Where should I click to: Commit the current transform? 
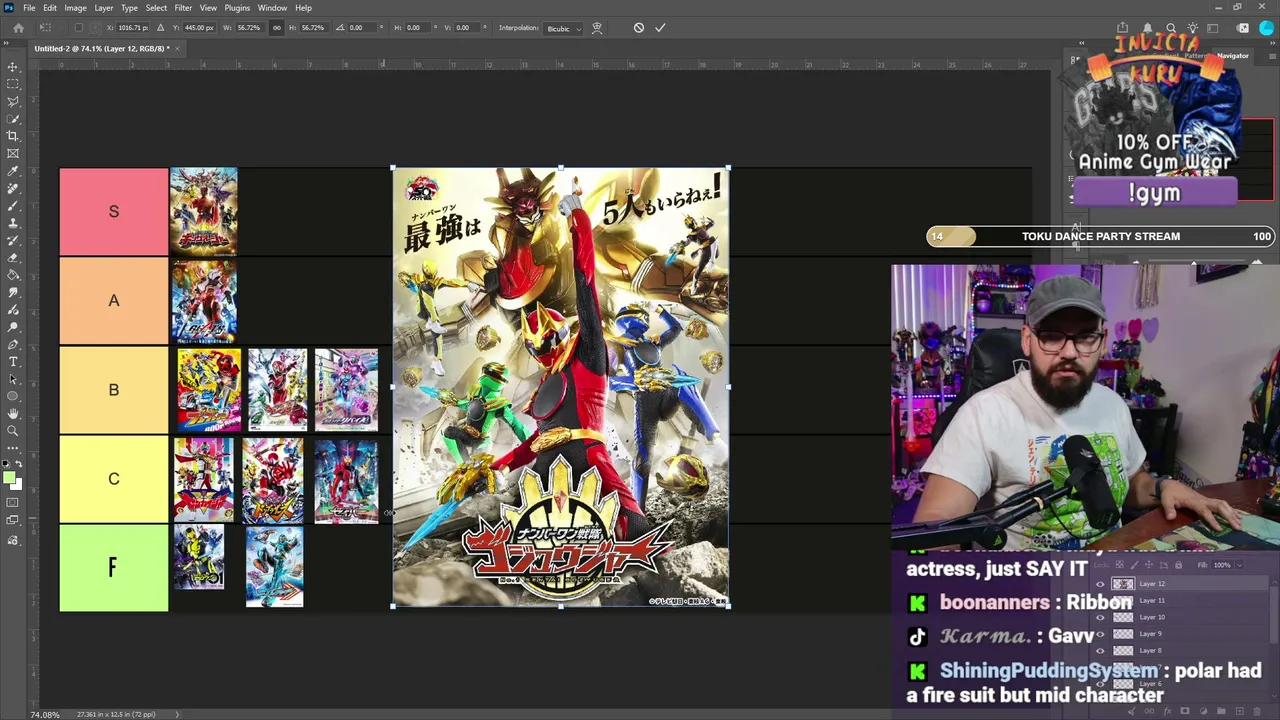coord(660,28)
